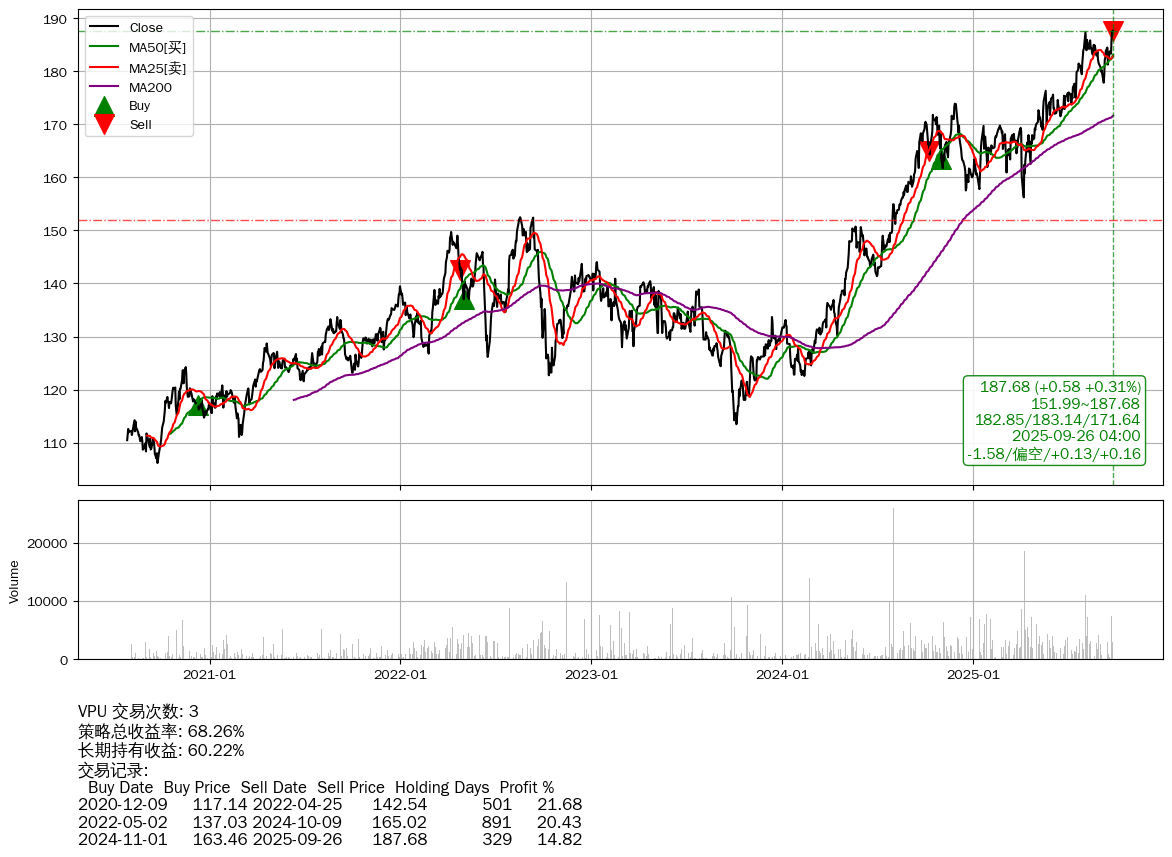1172x857 pixels.
Task: Click the red Sell marker from October 2024
Action: click(x=929, y=151)
